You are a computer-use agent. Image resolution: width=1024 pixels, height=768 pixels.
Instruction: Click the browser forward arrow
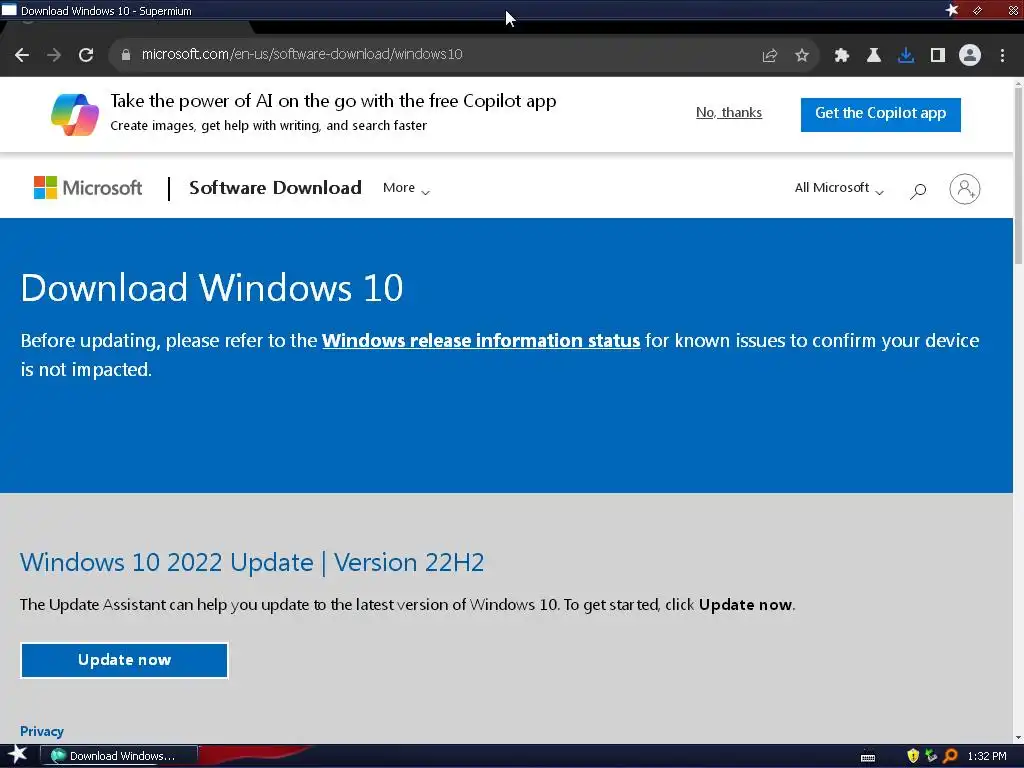coord(54,55)
